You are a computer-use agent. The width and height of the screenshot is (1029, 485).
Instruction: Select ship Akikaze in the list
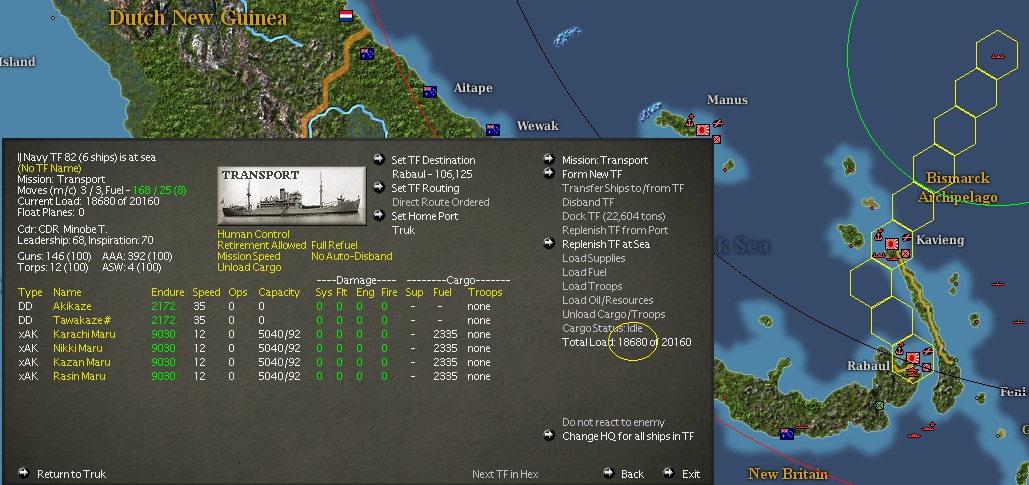(x=72, y=306)
